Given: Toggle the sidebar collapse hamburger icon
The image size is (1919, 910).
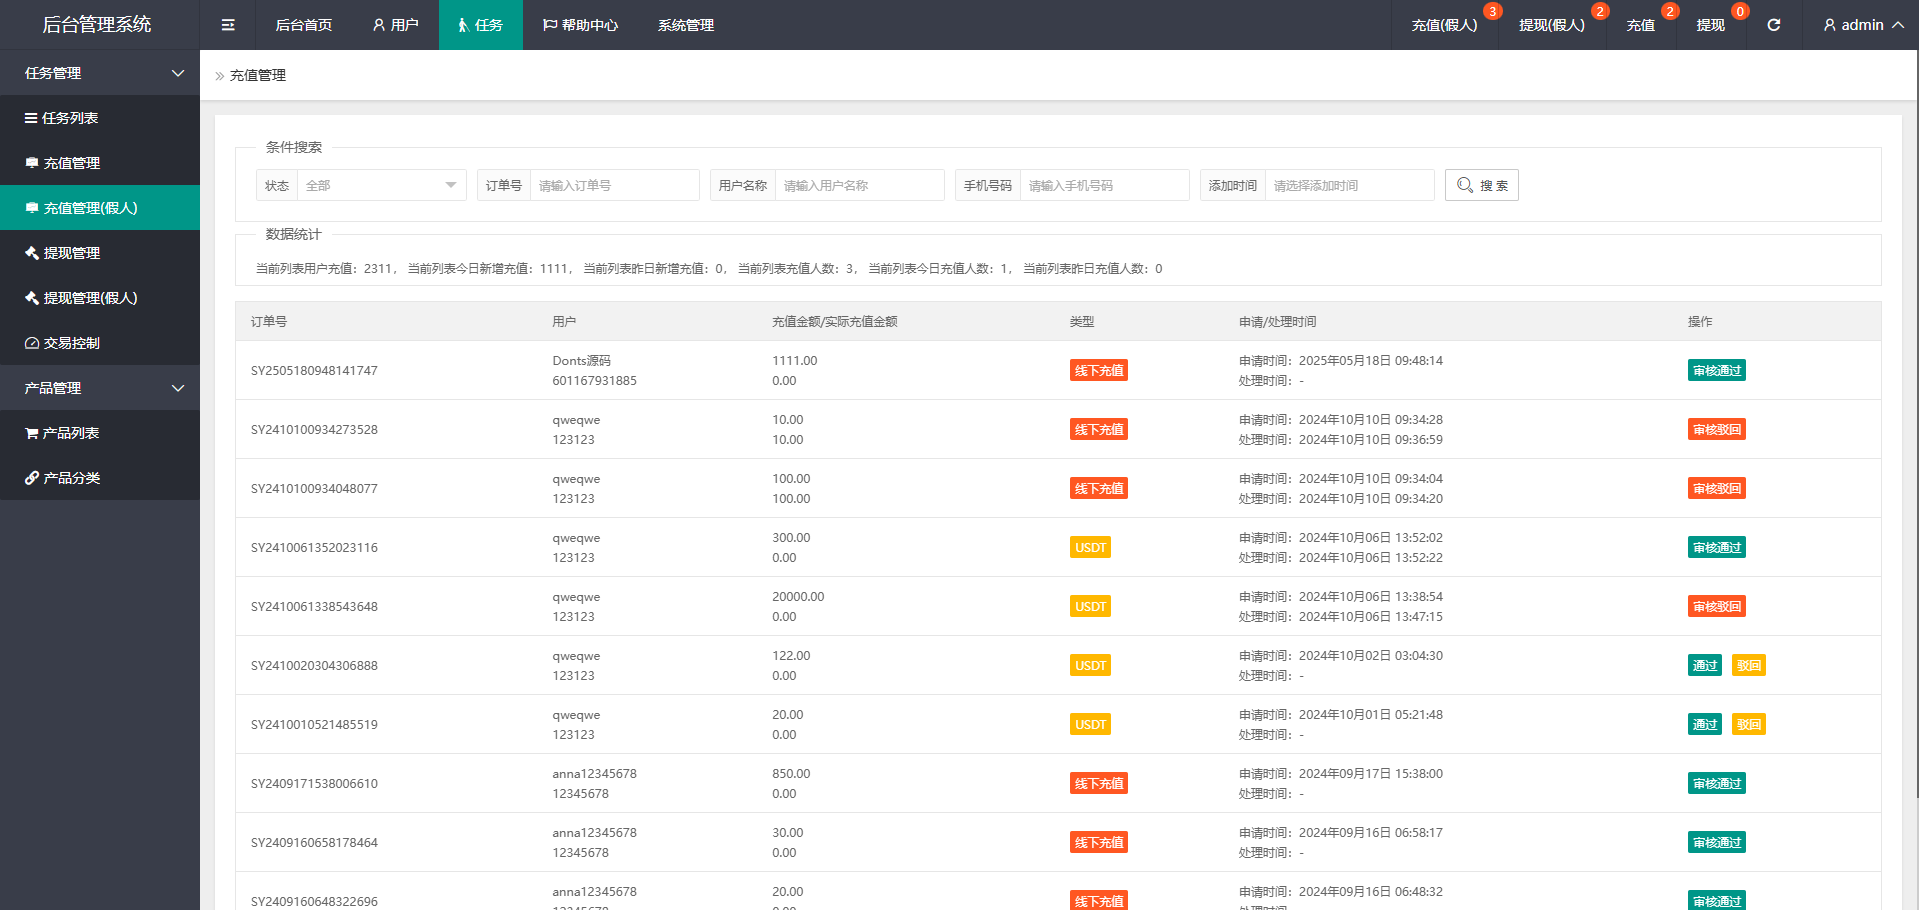Looking at the screenshot, I should coord(228,25).
